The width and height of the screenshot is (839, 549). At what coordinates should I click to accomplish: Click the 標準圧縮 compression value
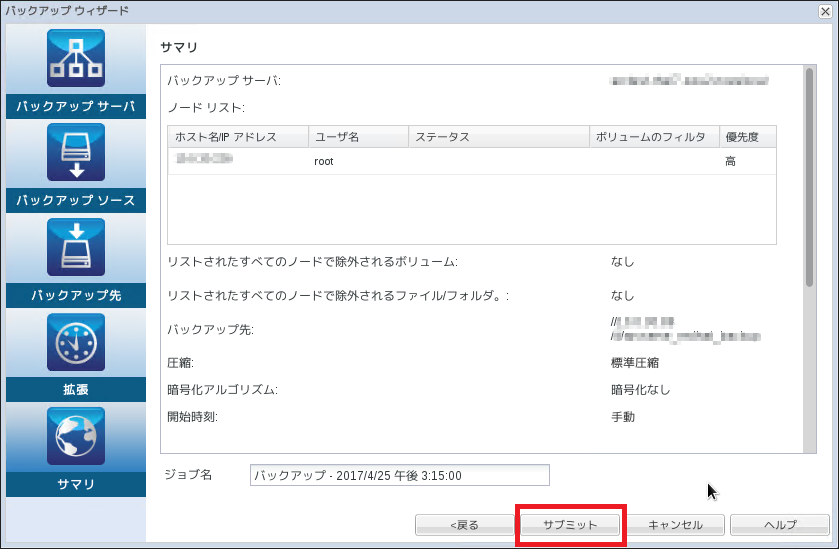pyautogui.click(x=635, y=363)
